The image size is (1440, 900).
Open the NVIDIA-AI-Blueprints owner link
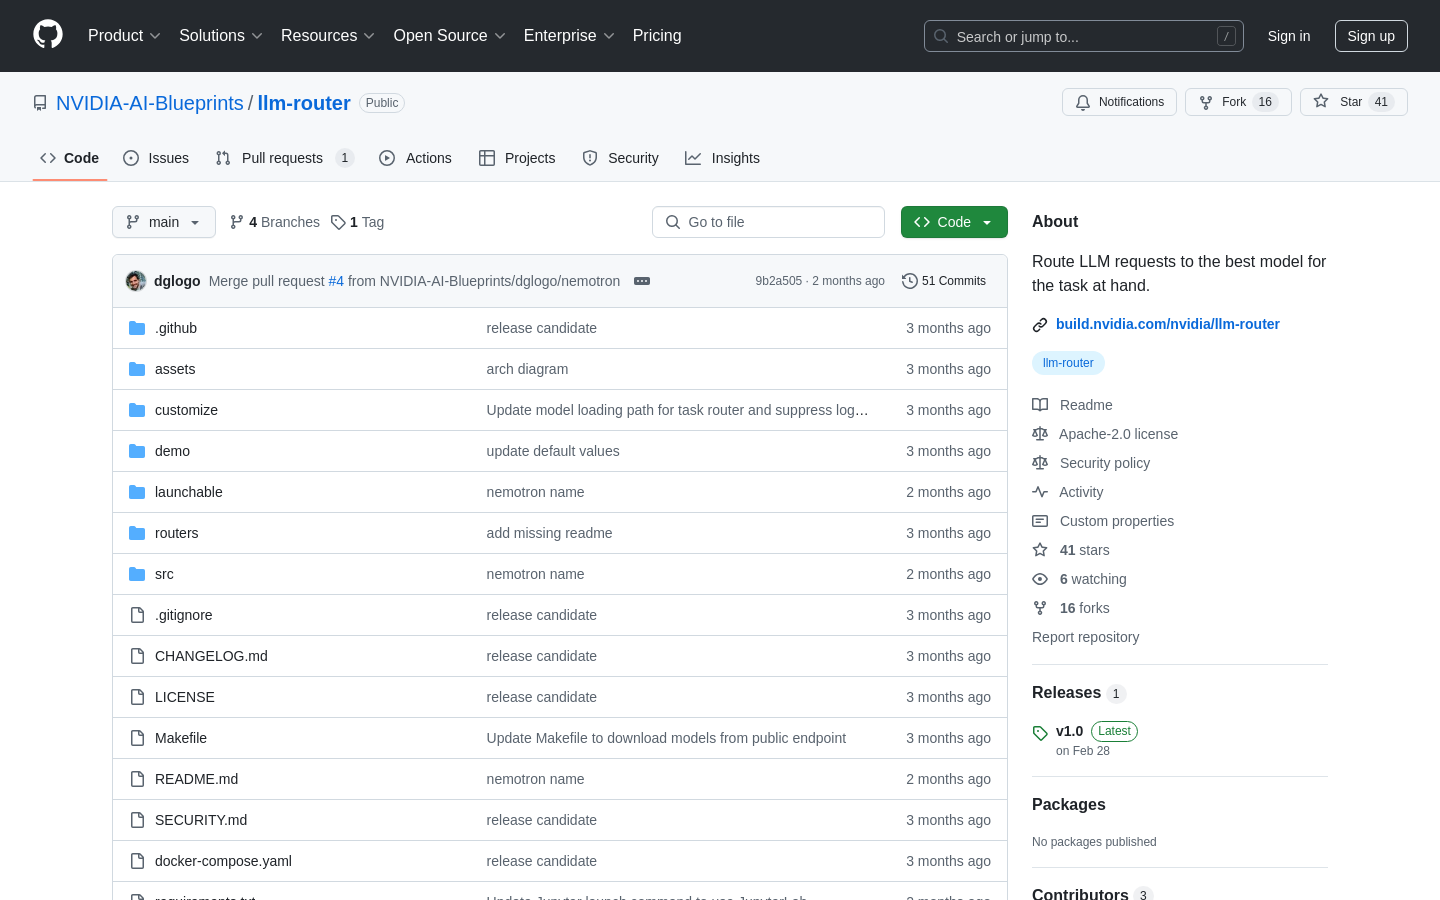click(150, 103)
